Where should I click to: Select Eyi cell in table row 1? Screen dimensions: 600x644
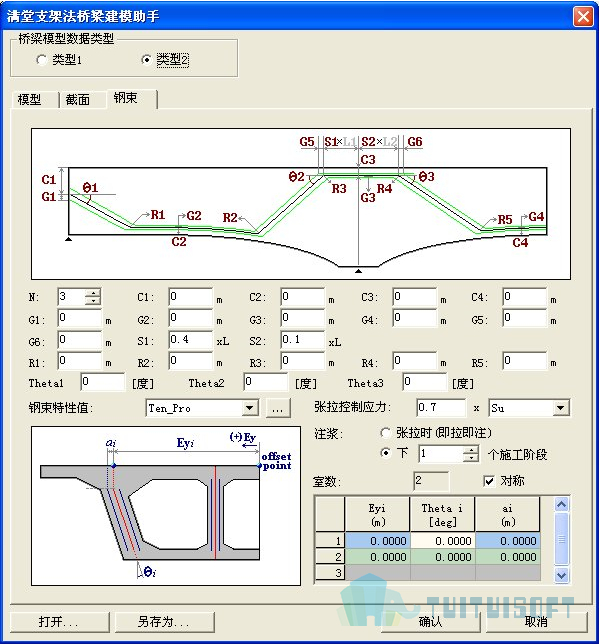377,541
